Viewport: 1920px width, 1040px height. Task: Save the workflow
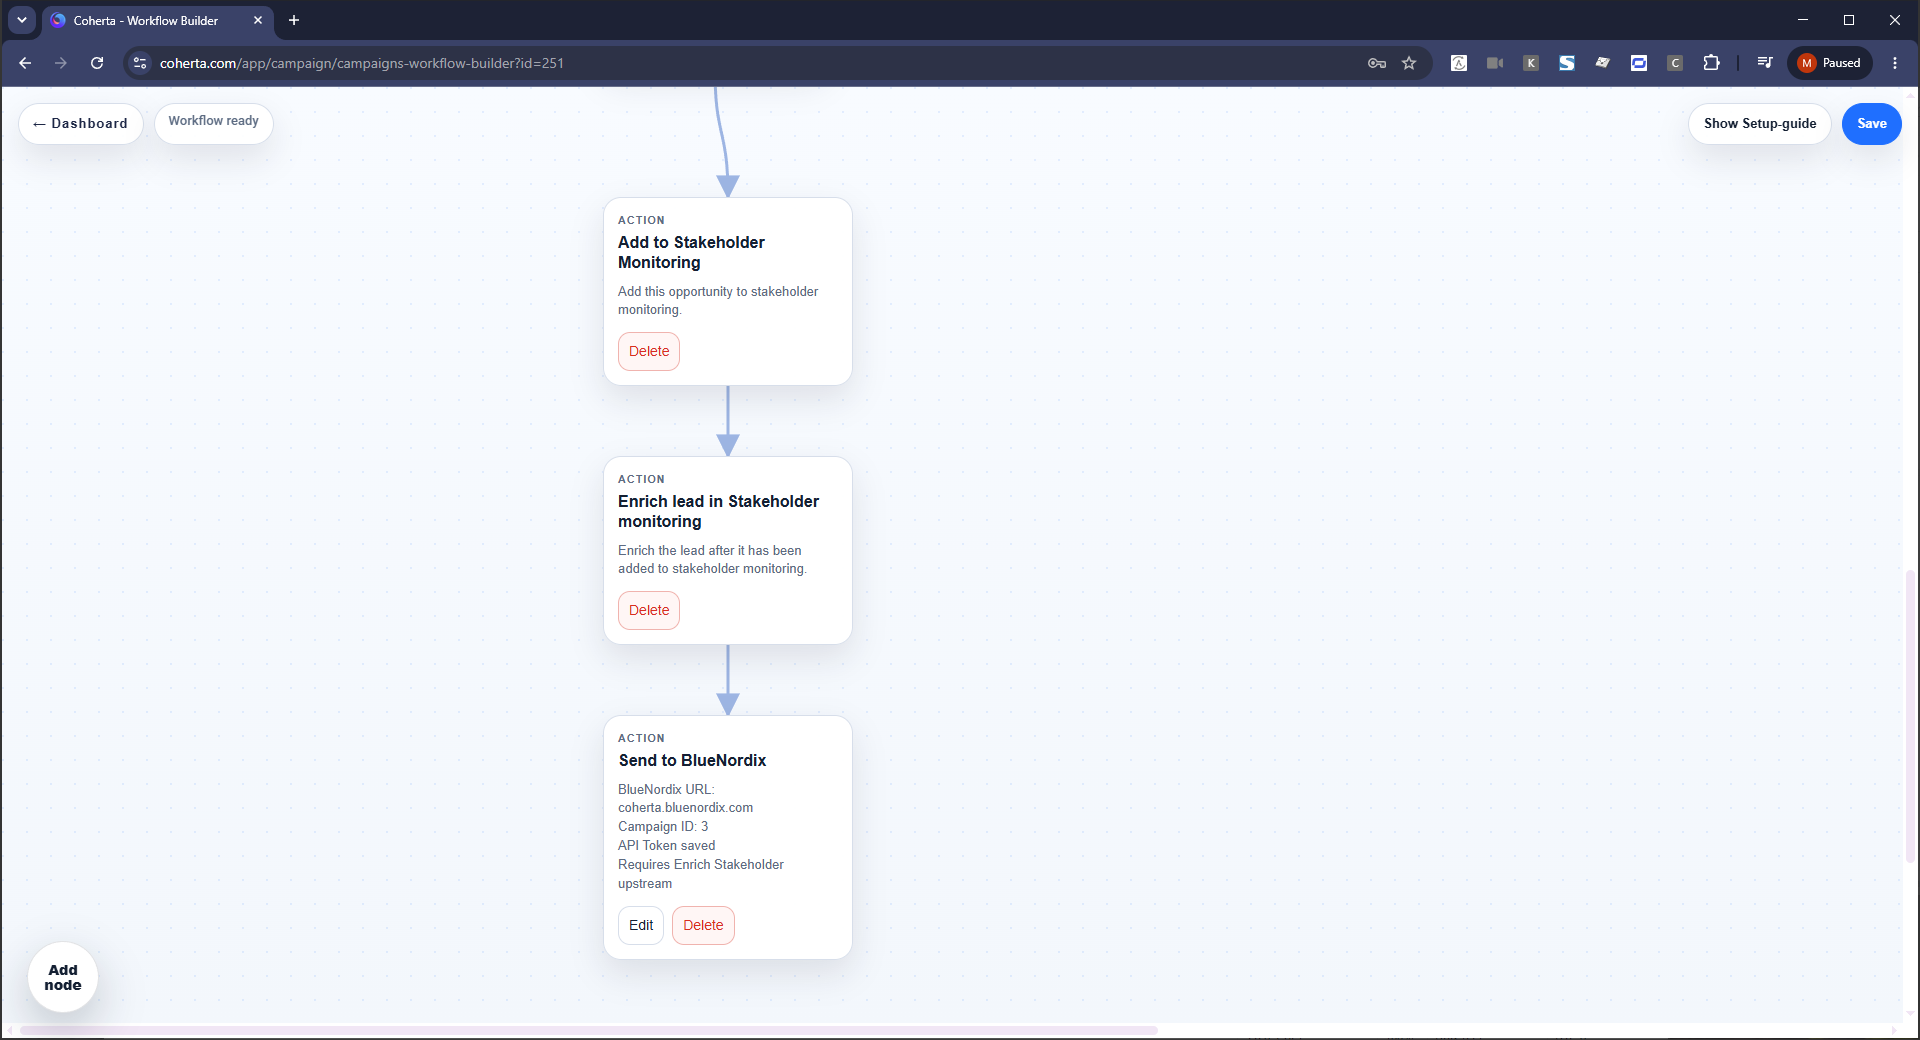pyautogui.click(x=1872, y=124)
